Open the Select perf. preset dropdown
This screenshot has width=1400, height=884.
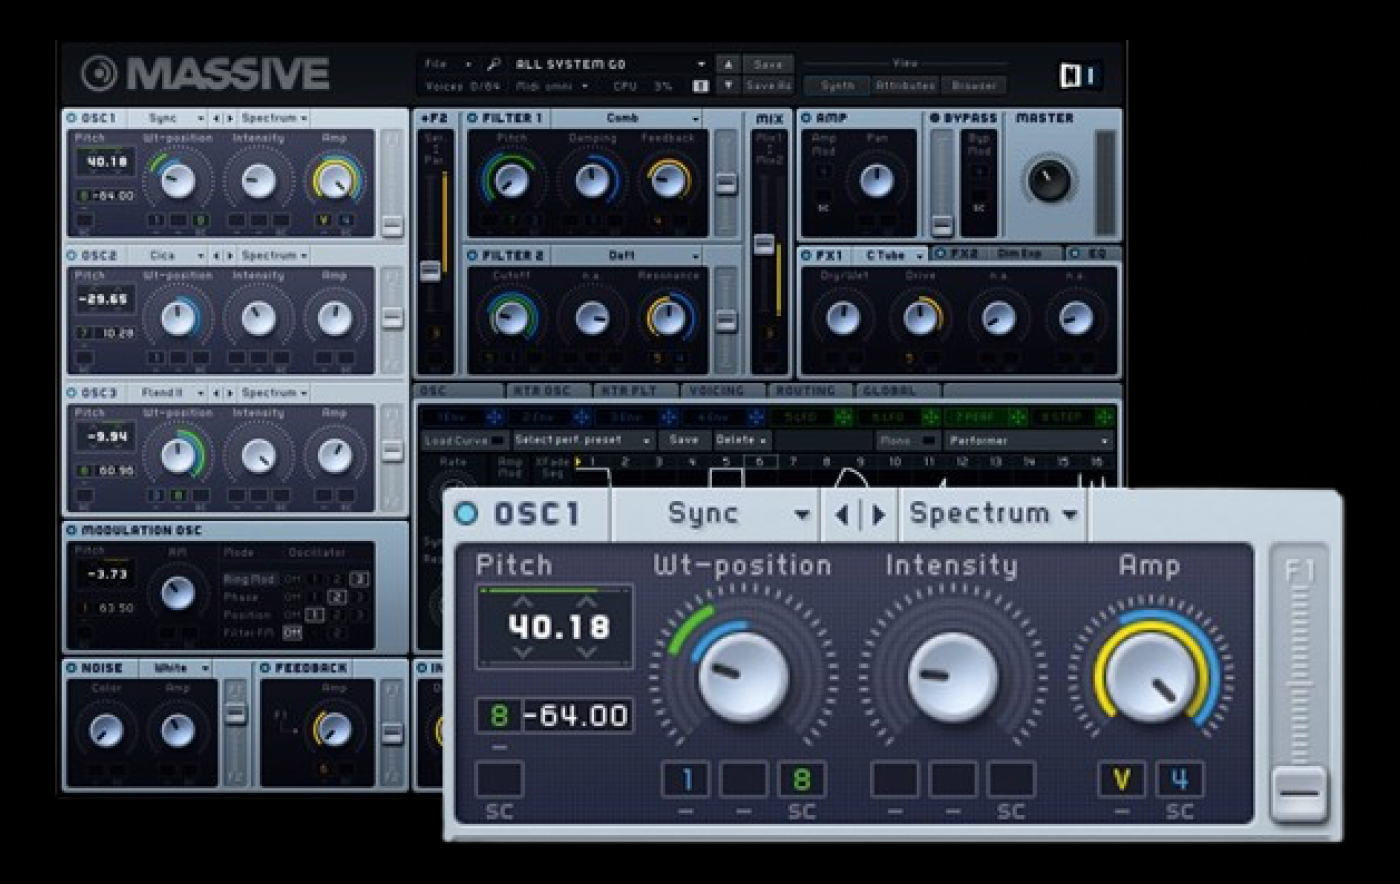tap(583, 440)
